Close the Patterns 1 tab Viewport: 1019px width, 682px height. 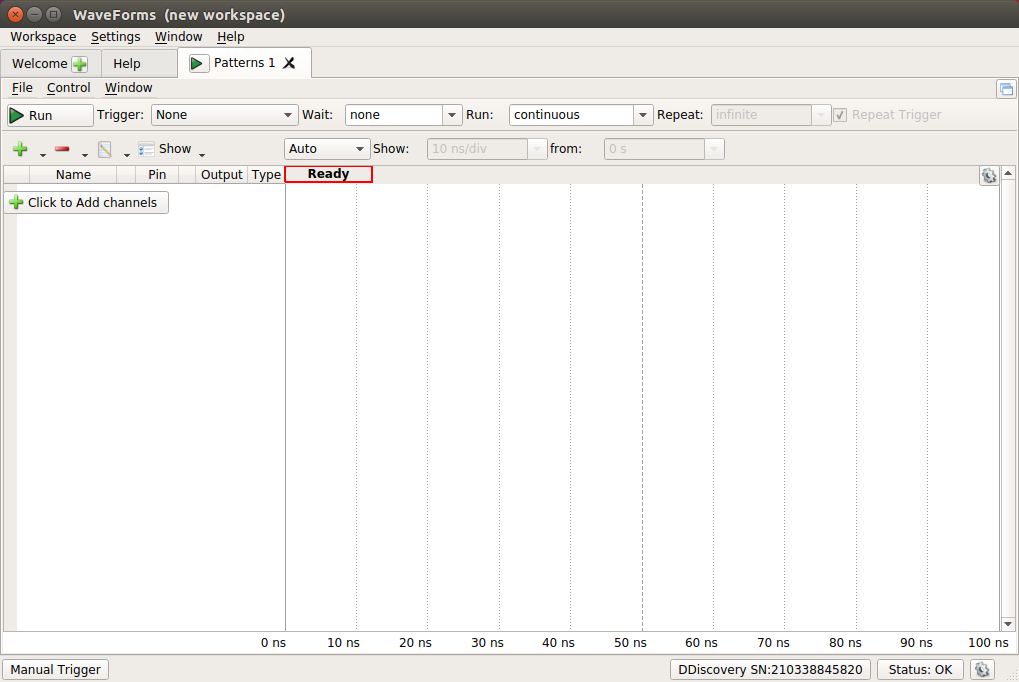[x=289, y=62]
